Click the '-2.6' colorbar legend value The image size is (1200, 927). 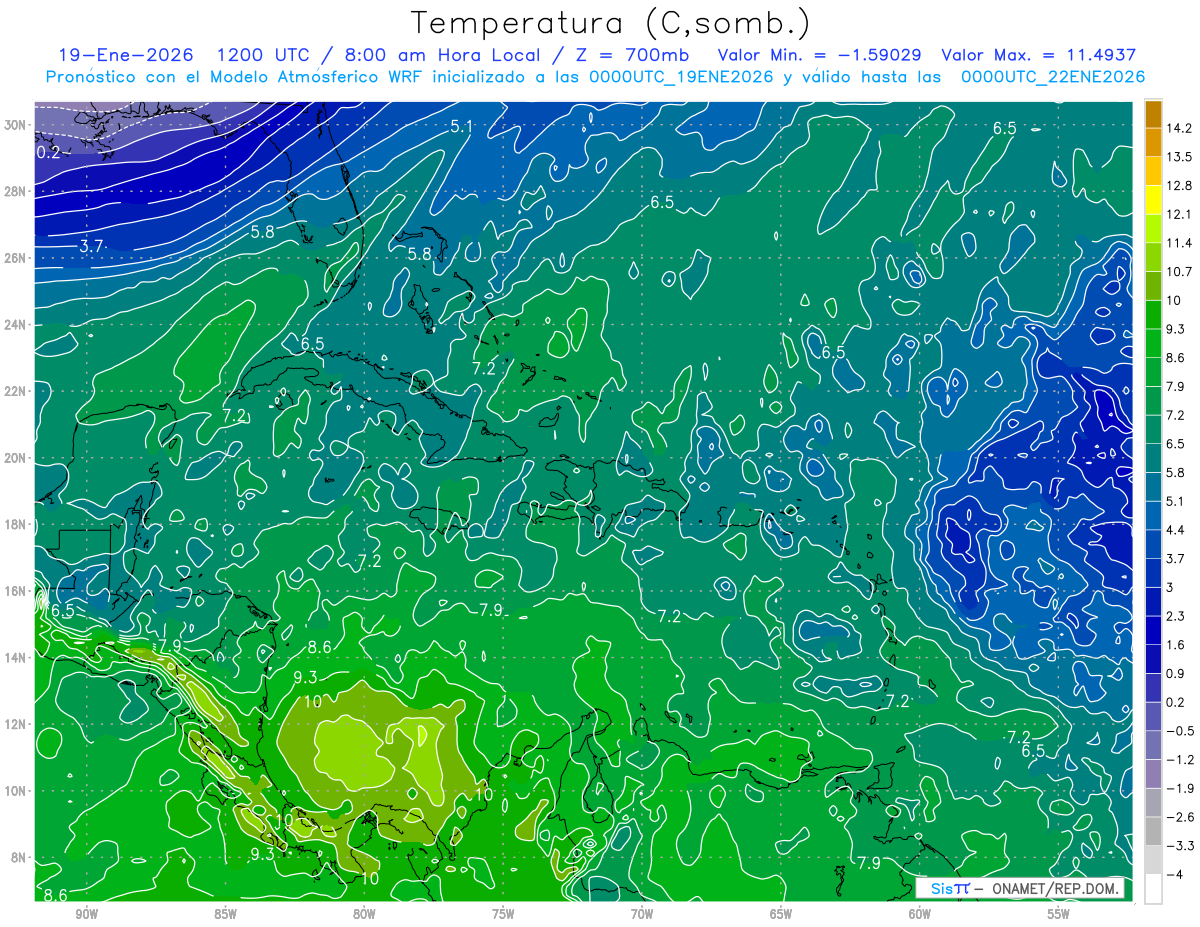(x=1182, y=817)
